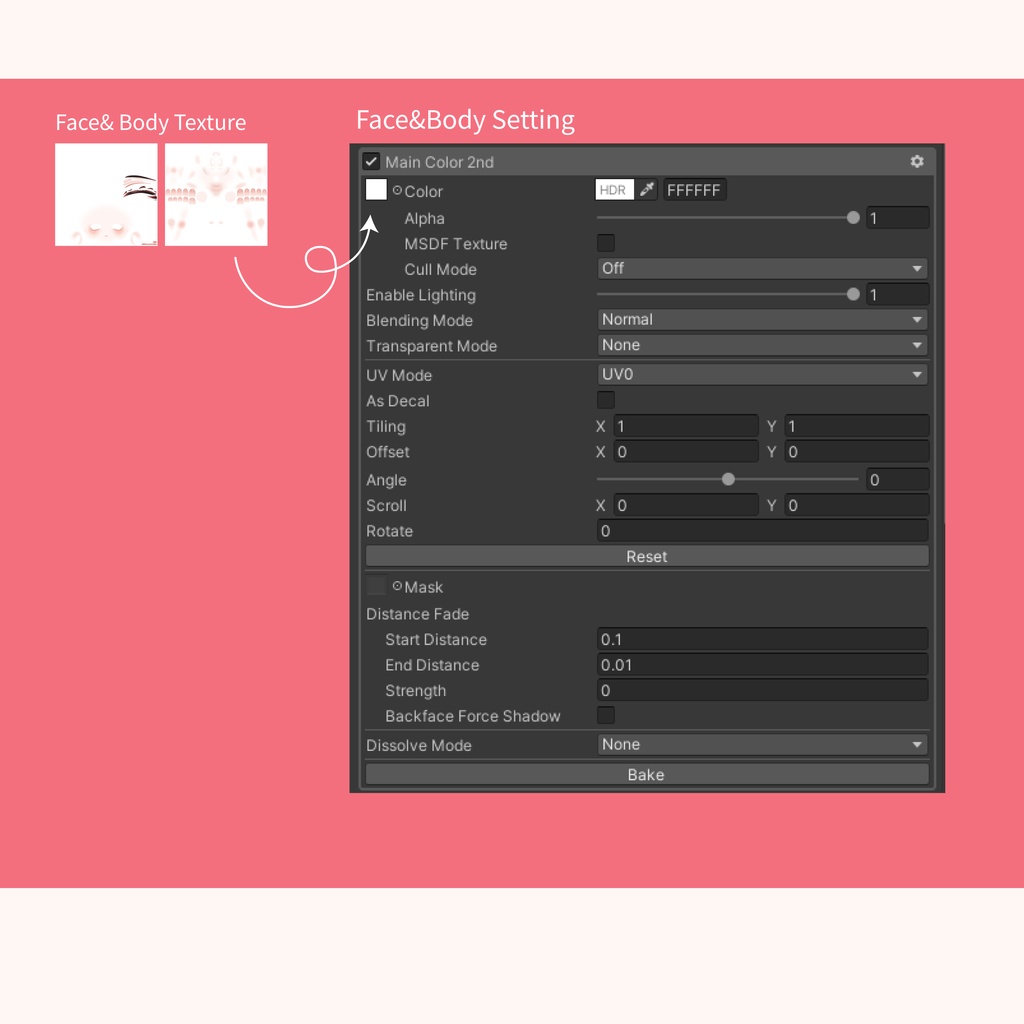Image resolution: width=1024 pixels, height=1024 pixels.
Task: Switch UV Mode from UV0
Action: (762, 374)
